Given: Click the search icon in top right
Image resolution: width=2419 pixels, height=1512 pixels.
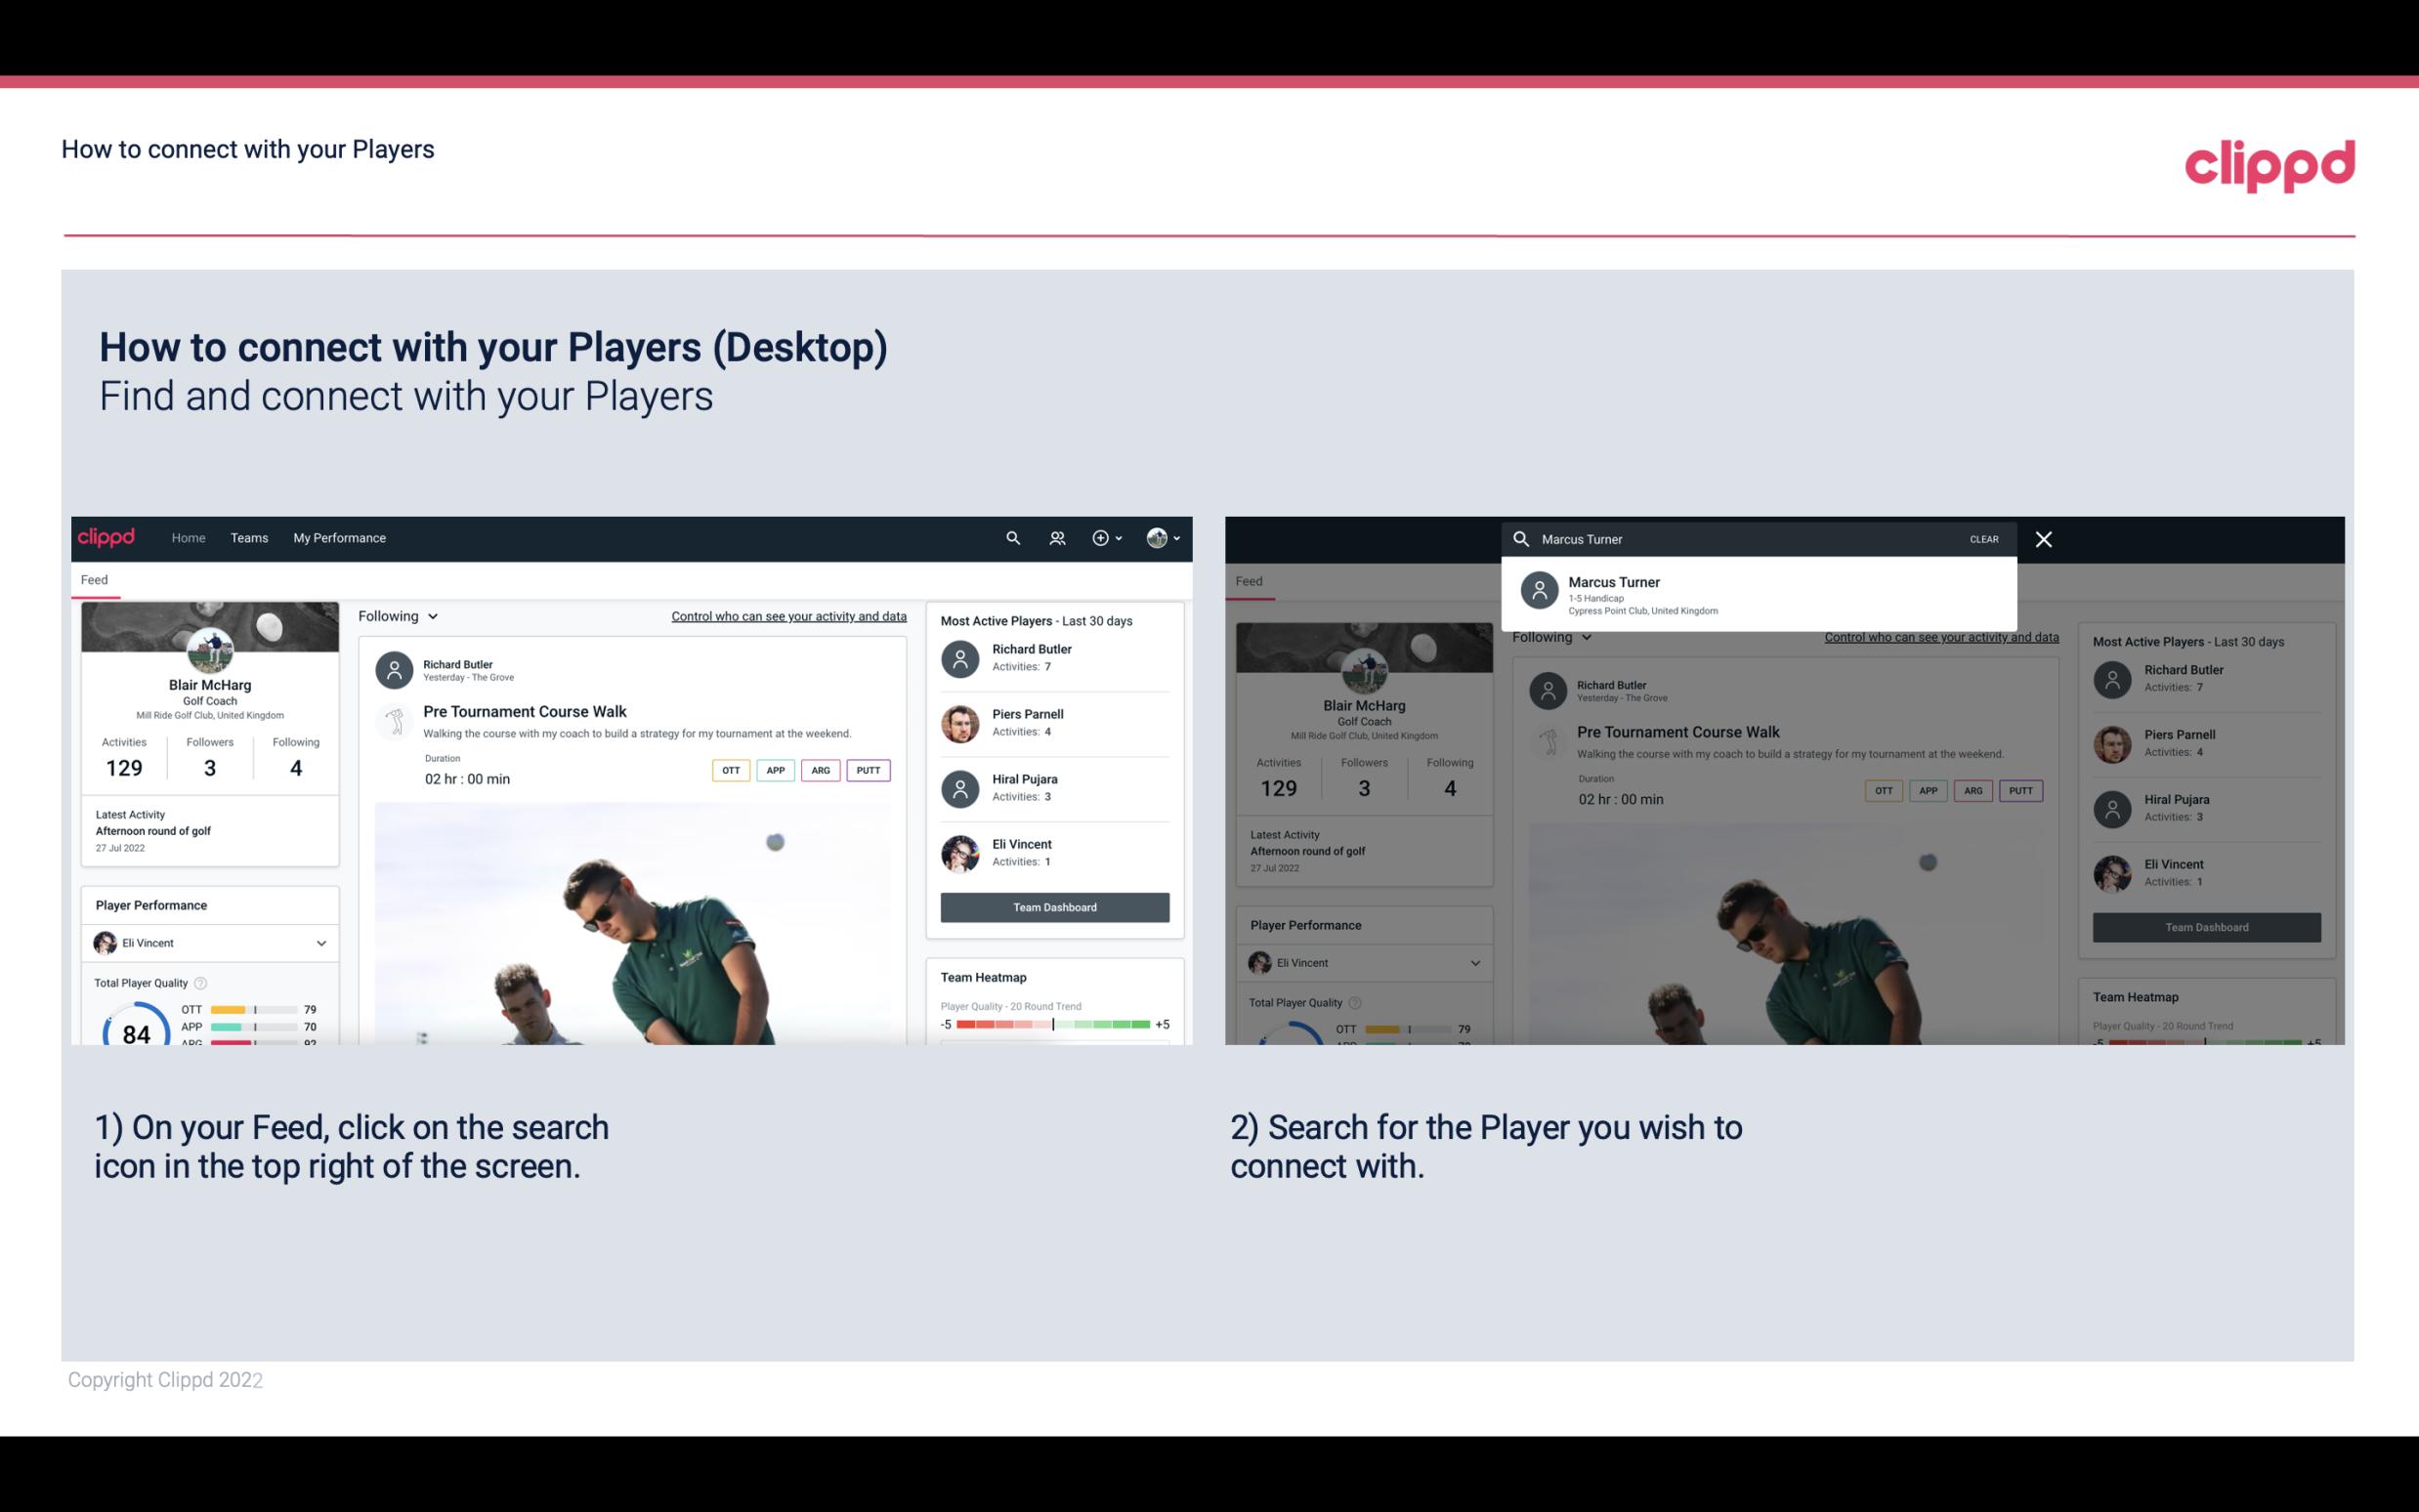Looking at the screenshot, I should (1010, 538).
